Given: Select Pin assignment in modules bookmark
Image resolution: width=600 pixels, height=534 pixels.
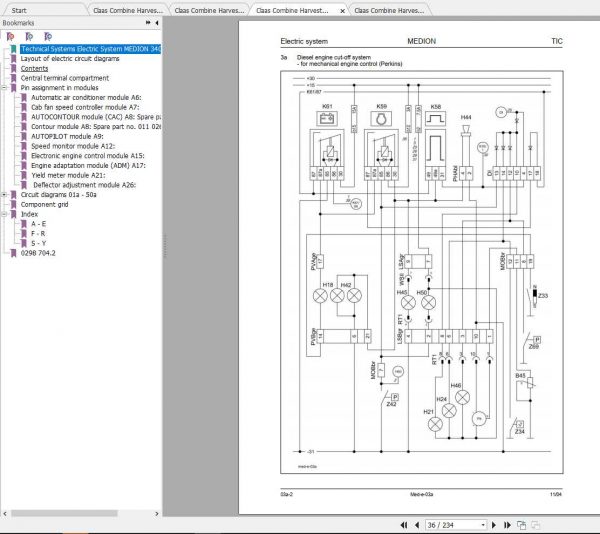Looking at the screenshot, I should (x=59, y=88).
